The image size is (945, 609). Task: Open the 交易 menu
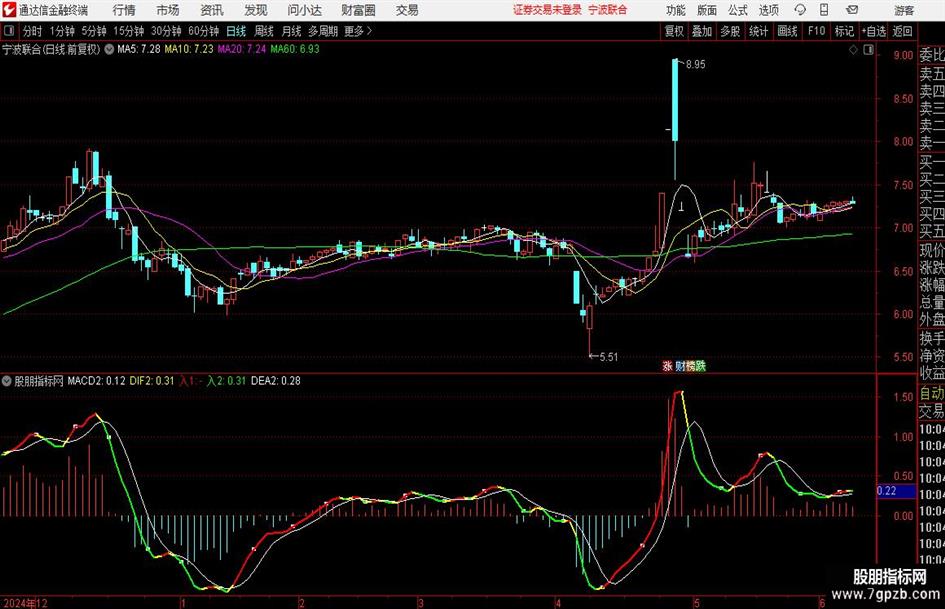pyautogui.click(x=407, y=10)
